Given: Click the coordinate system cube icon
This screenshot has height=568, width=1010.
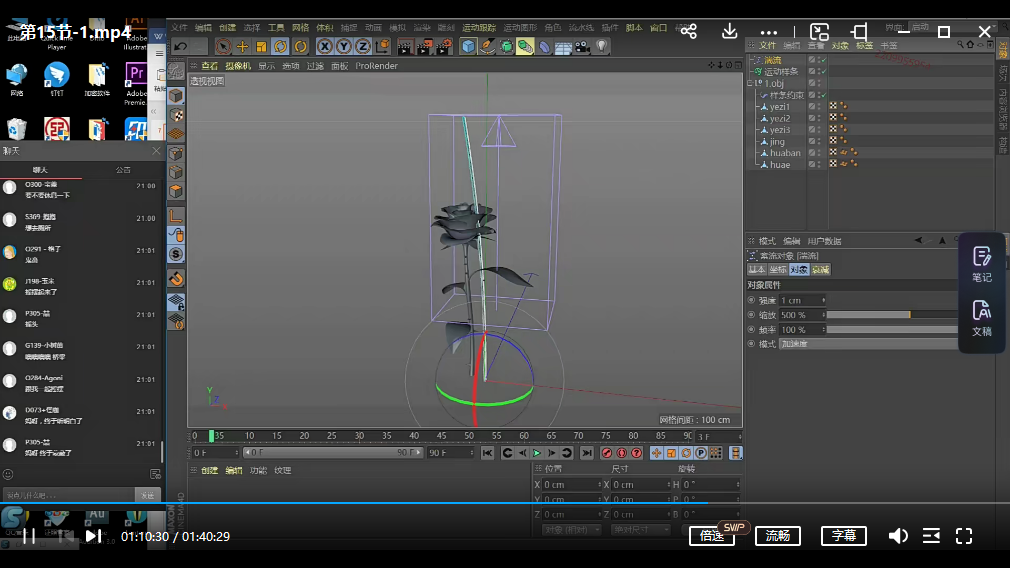Looking at the screenshot, I should click(383, 46).
